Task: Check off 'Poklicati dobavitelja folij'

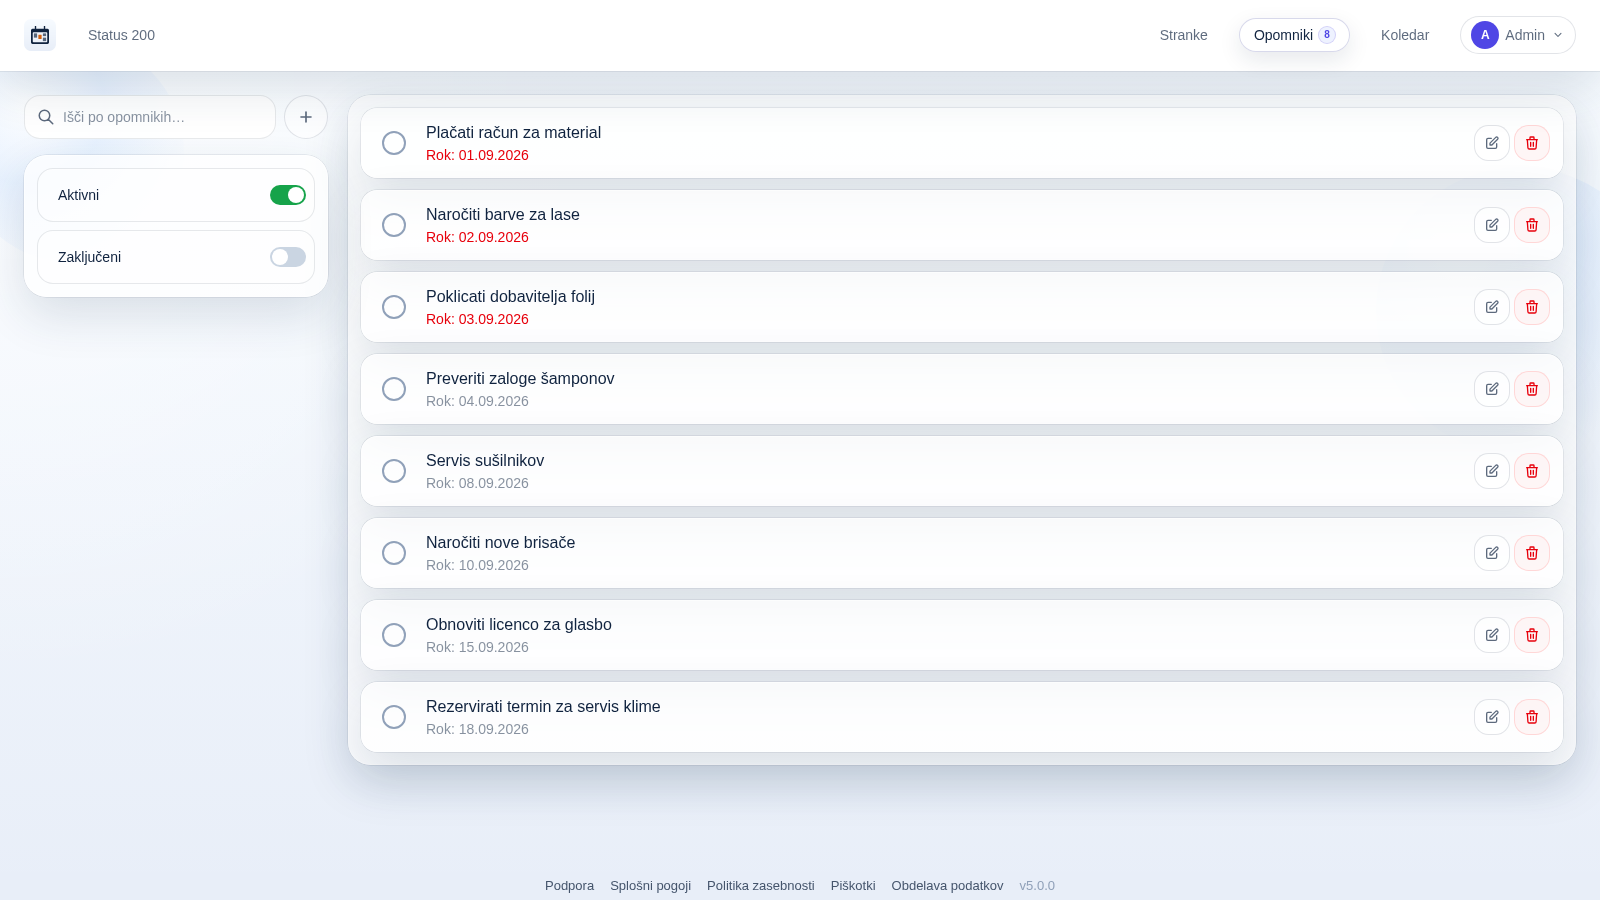Action: [x=394, y=307]
